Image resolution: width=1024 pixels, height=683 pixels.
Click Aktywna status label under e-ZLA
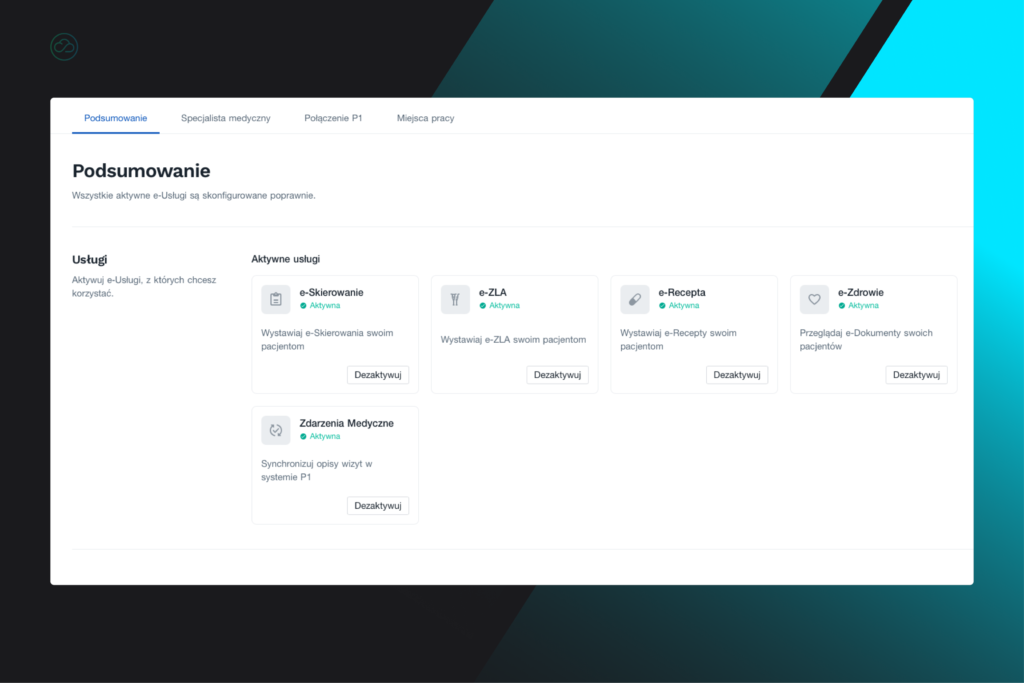[x=504, y=306]
